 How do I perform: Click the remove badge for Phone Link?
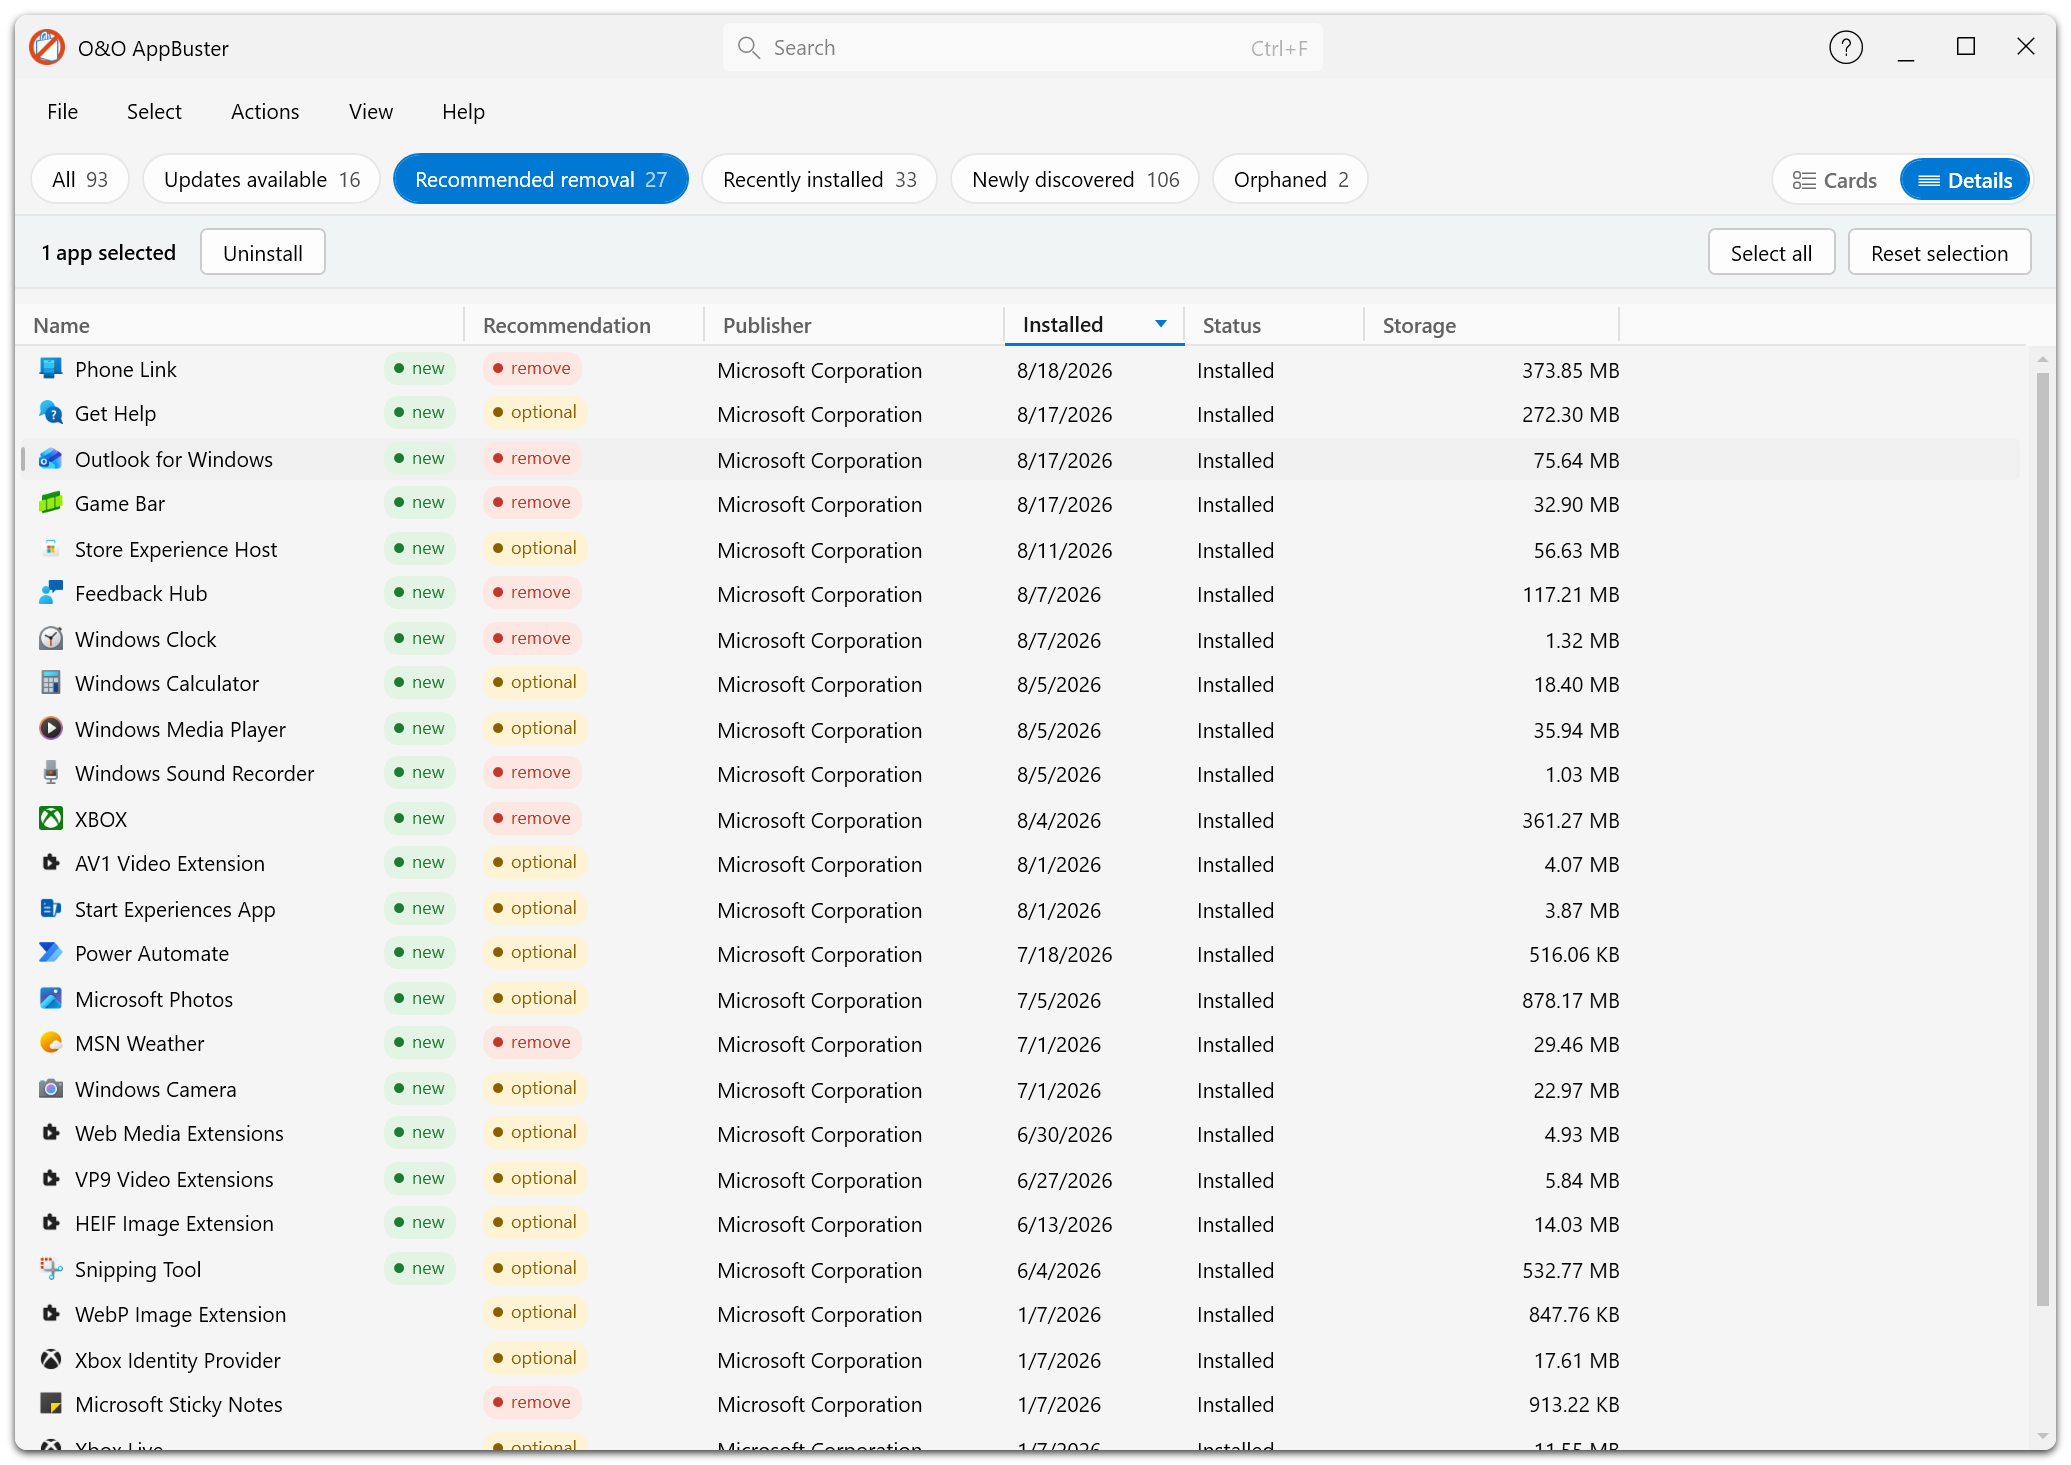532,368
